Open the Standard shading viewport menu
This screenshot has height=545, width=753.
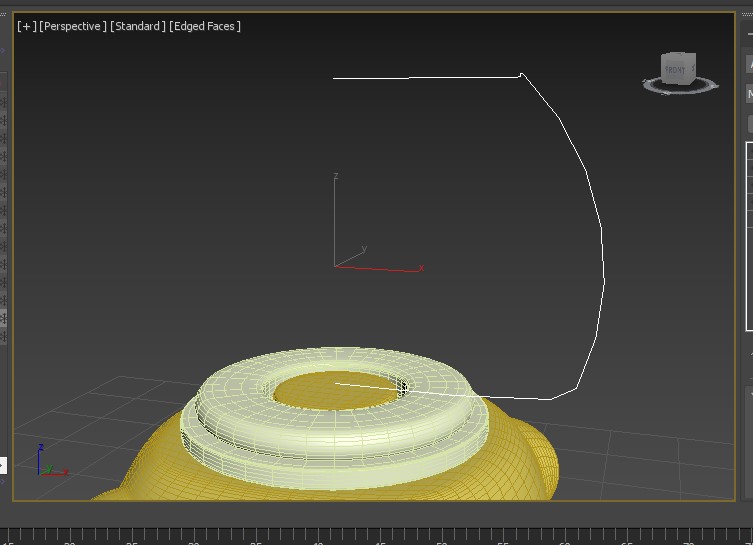(138, 26)
